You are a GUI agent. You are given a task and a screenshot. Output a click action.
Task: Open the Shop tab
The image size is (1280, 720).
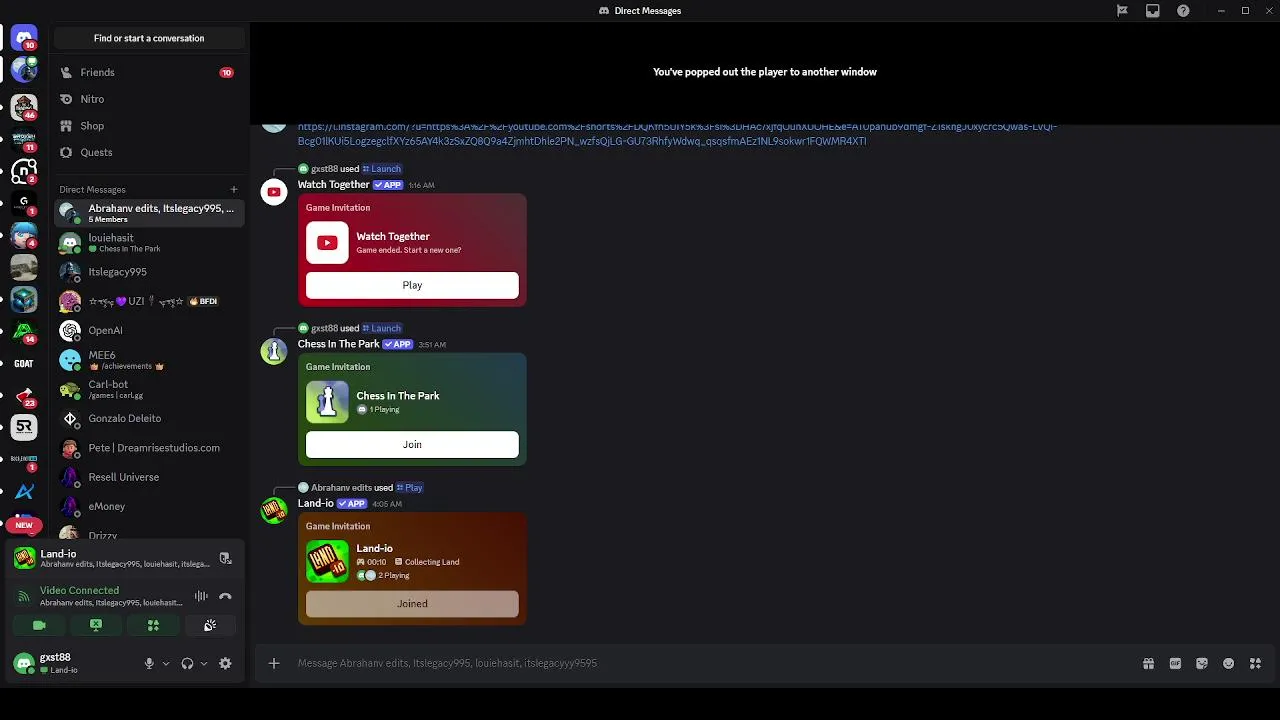click(149, 126)
